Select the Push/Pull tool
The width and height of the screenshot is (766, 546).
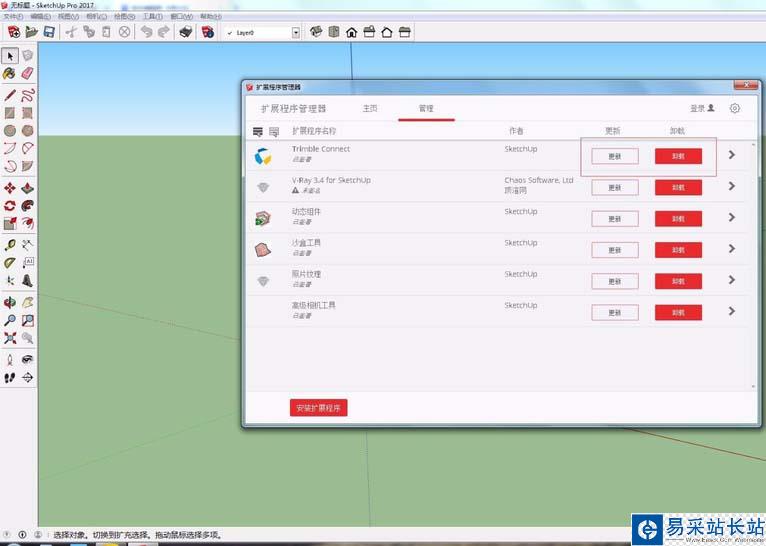(x=28, y=188)
